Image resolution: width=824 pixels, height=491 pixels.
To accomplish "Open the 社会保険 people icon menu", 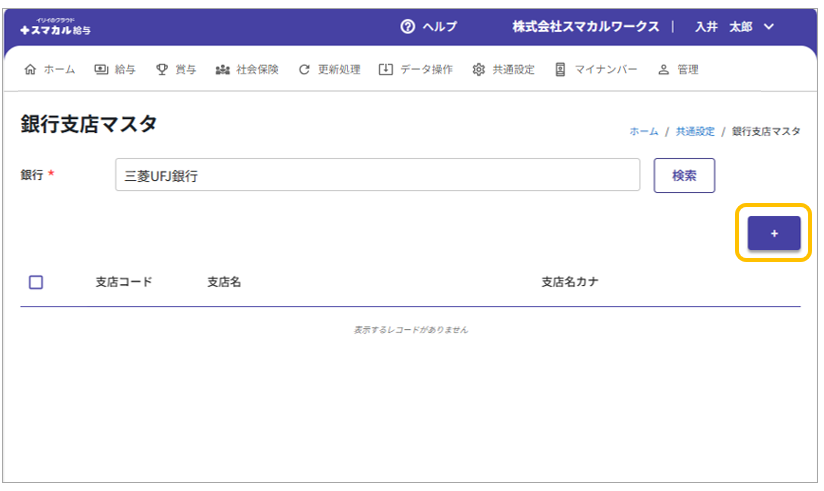I will [222, 70].
